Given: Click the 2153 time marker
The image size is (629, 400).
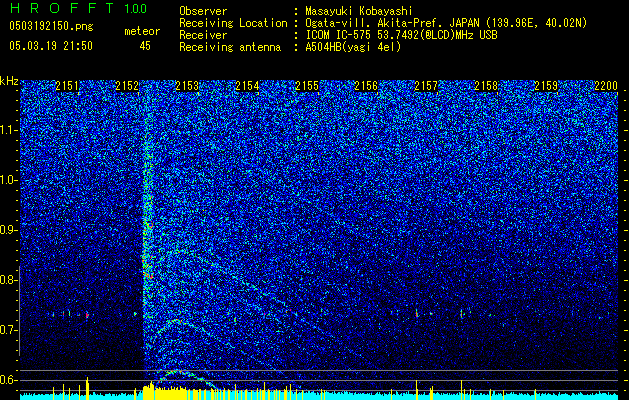Looking at the screenshot, I should tap(187, 86).
